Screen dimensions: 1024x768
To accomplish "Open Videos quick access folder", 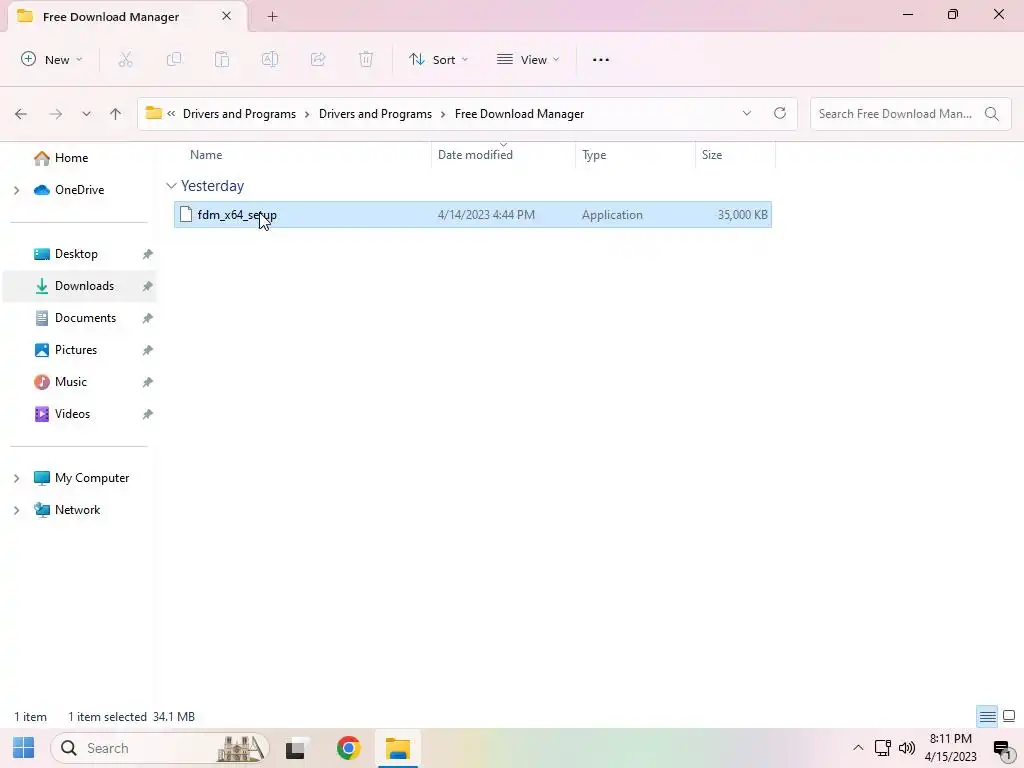I will pos(72,413).
